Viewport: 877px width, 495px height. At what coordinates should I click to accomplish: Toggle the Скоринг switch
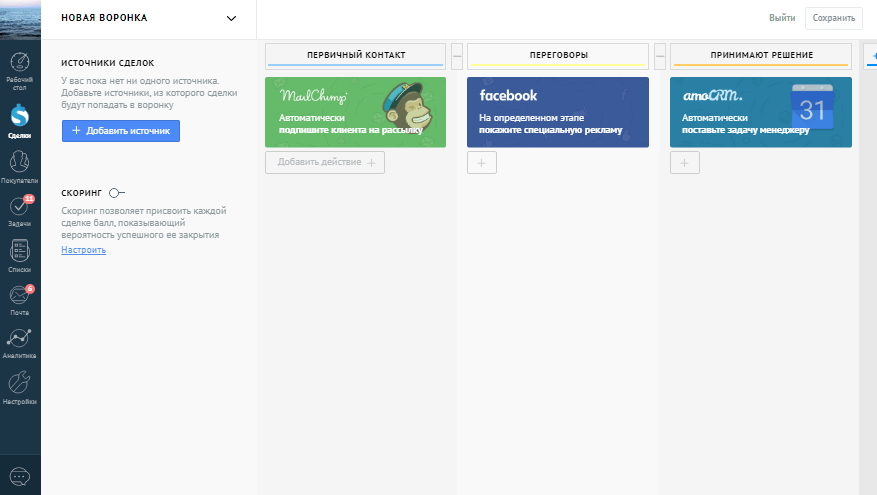[116, 192]
